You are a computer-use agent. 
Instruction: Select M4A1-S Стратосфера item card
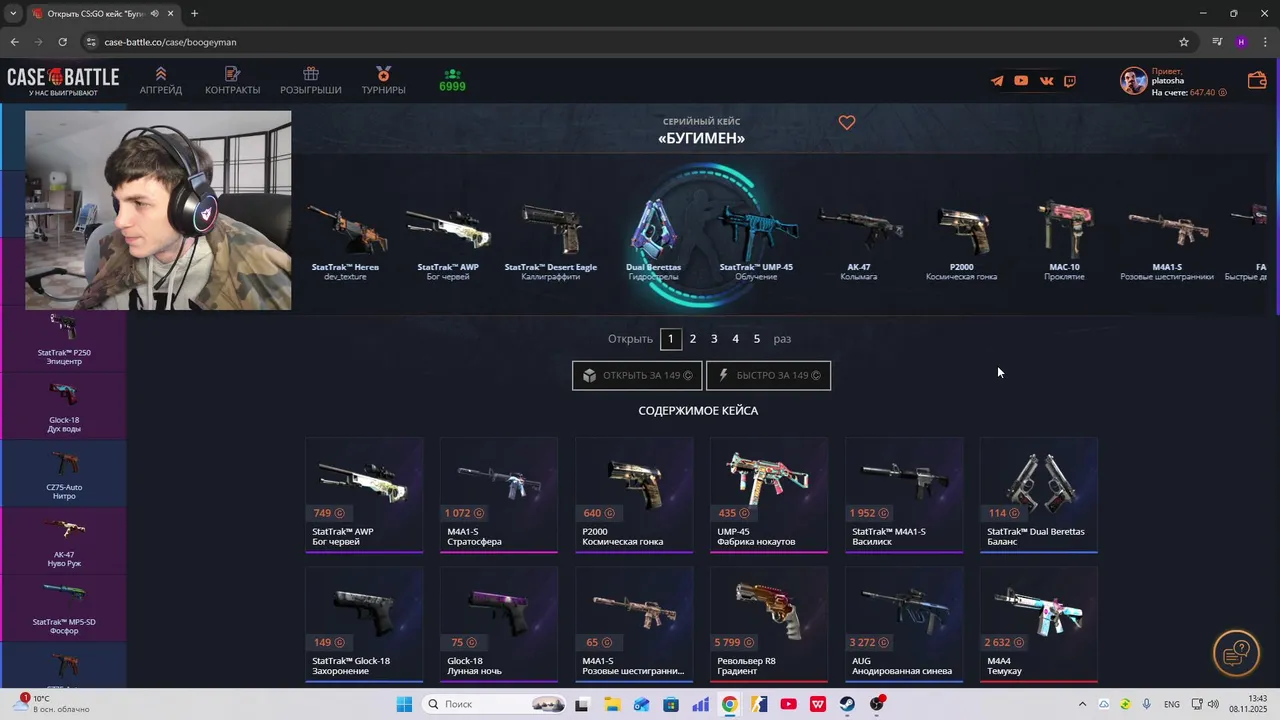[499, 495]
